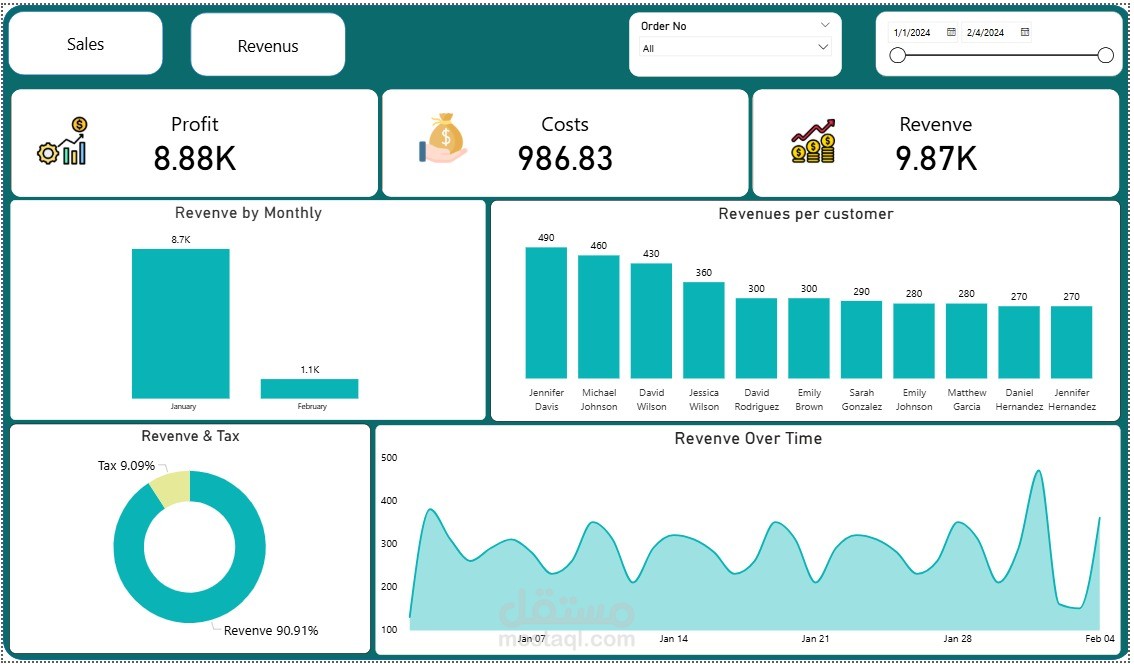Open the end date calendar picker icon

1025,32
